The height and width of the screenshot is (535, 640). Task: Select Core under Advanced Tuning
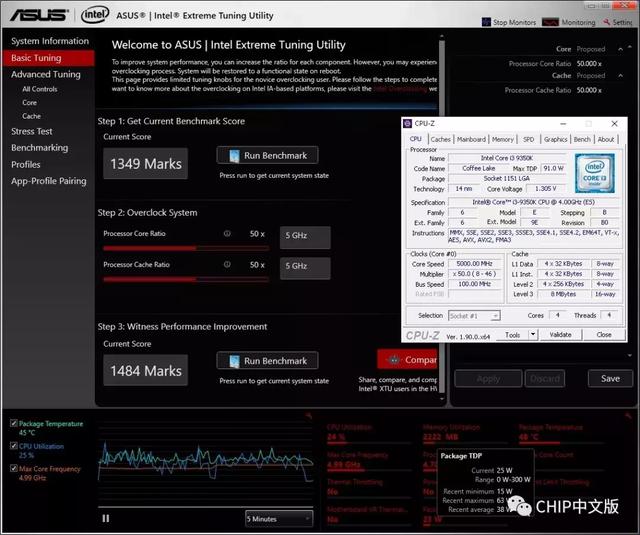pyautogui.click(x=29, y=102)
